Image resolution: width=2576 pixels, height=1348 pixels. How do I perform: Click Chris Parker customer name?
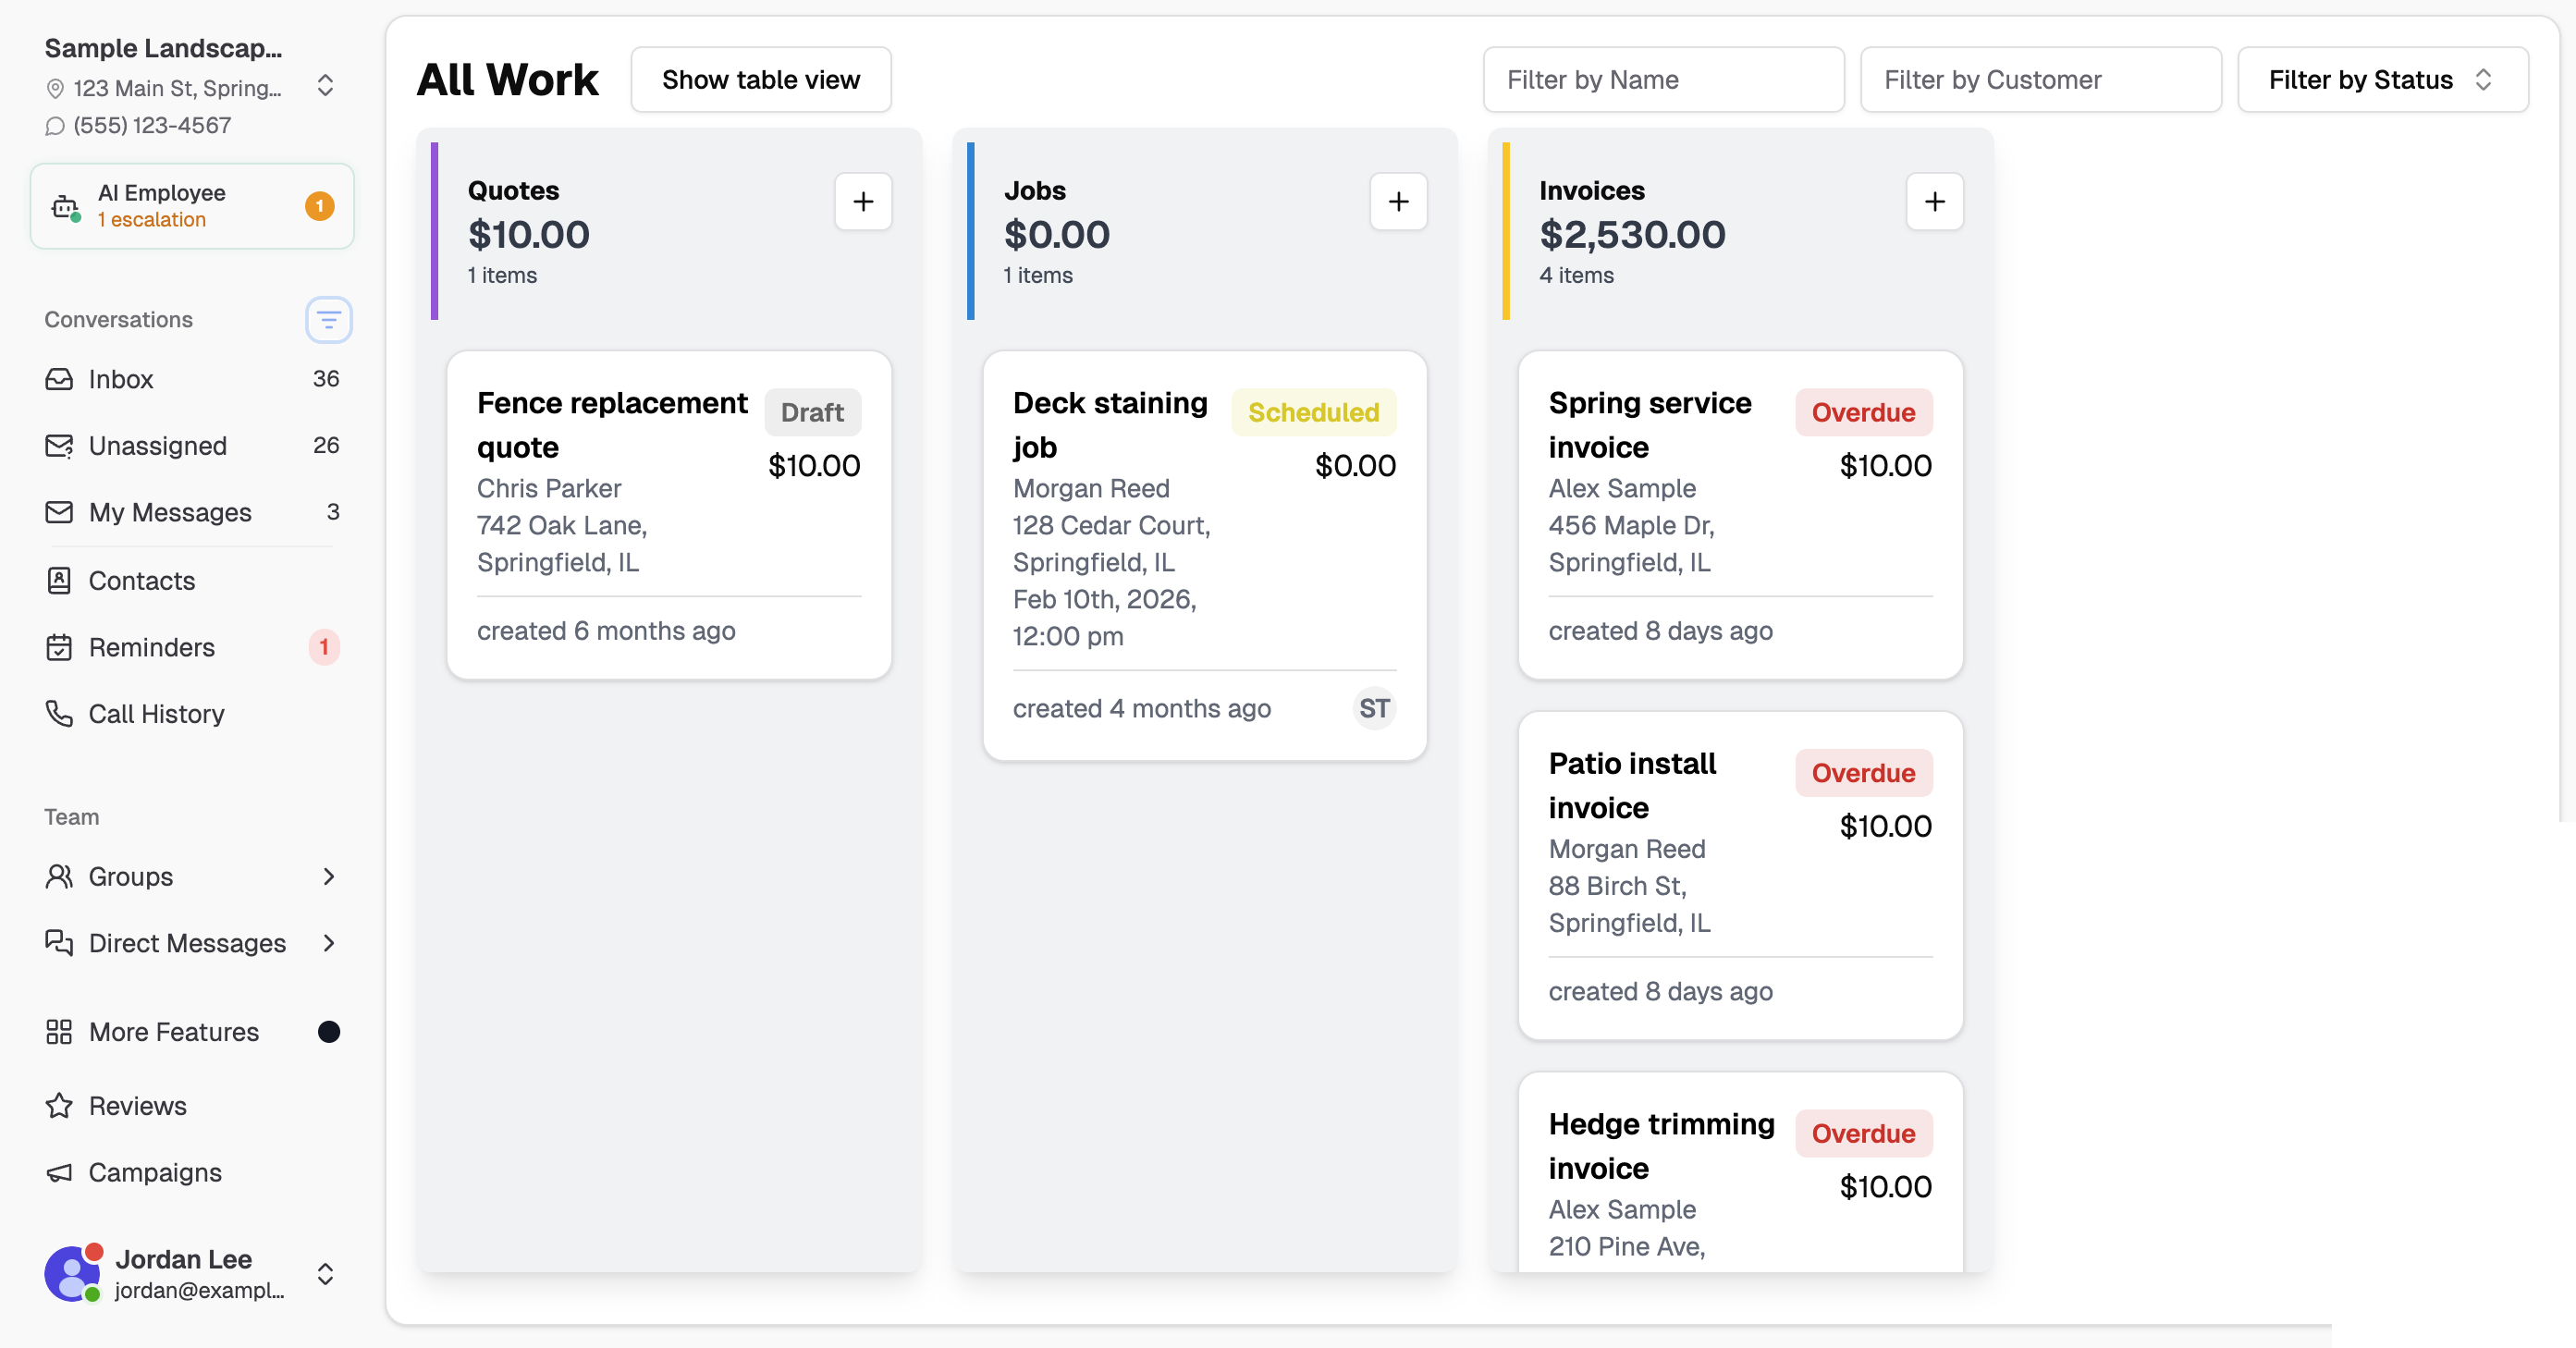(x=549, y=488)
